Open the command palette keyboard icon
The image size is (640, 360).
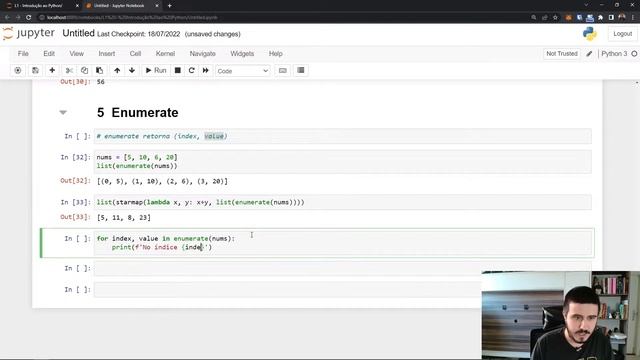click(282, 71)
